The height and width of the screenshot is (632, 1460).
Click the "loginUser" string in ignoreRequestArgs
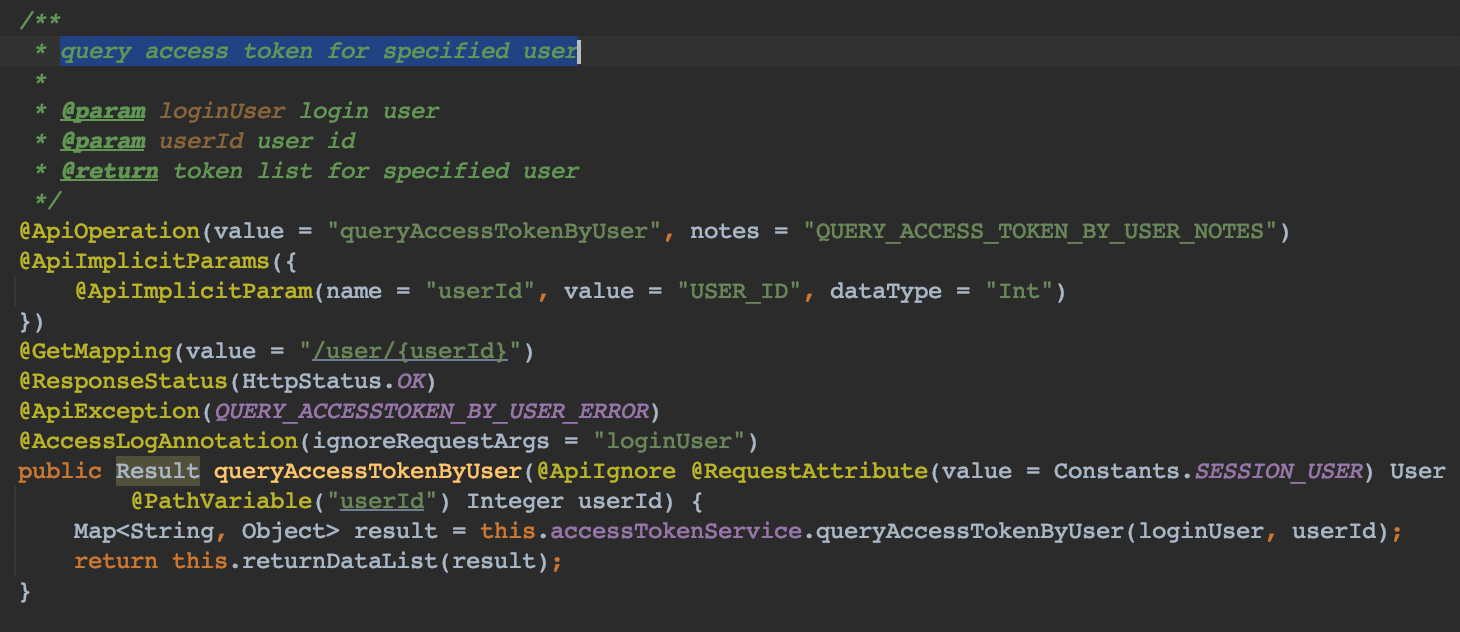[x=669, y=441]
